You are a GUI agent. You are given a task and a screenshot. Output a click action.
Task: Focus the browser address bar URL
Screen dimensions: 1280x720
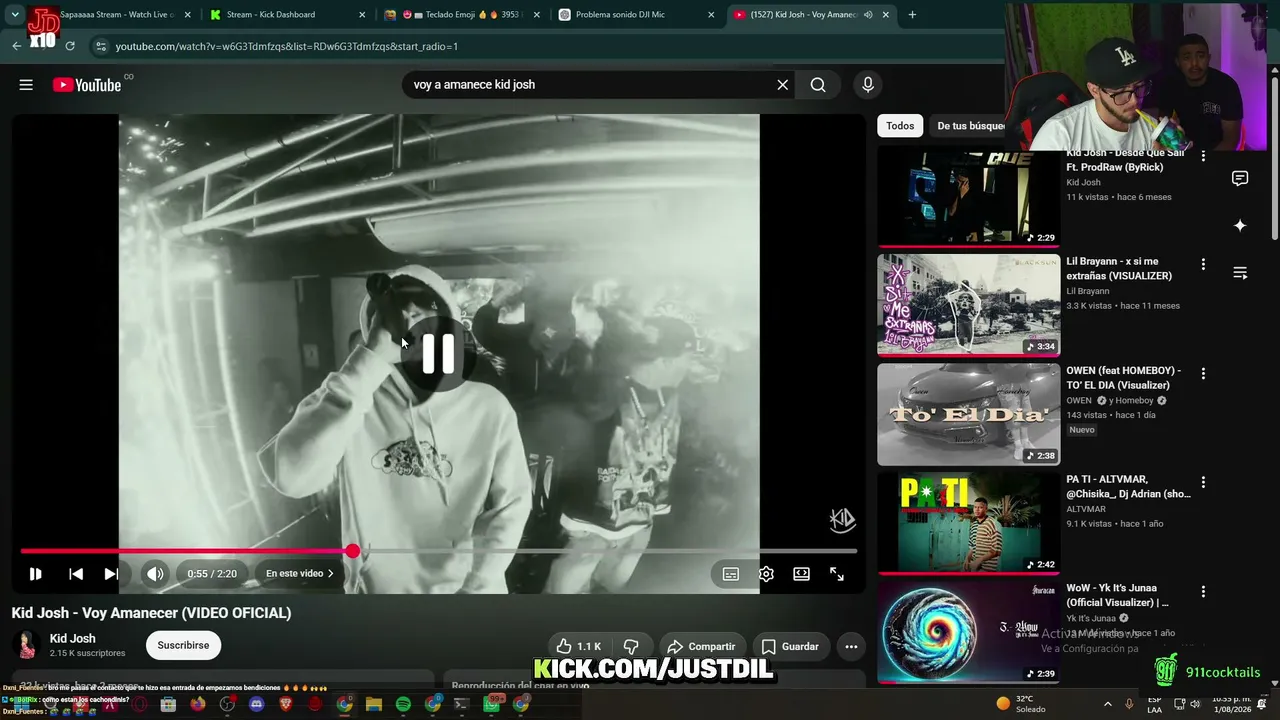click(x=286, y=46)
